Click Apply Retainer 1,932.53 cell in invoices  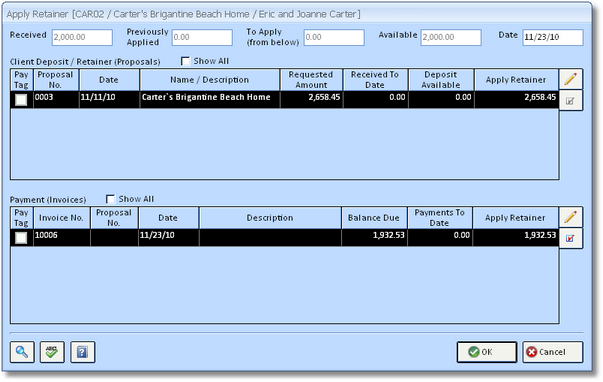[x=516, y=237]
